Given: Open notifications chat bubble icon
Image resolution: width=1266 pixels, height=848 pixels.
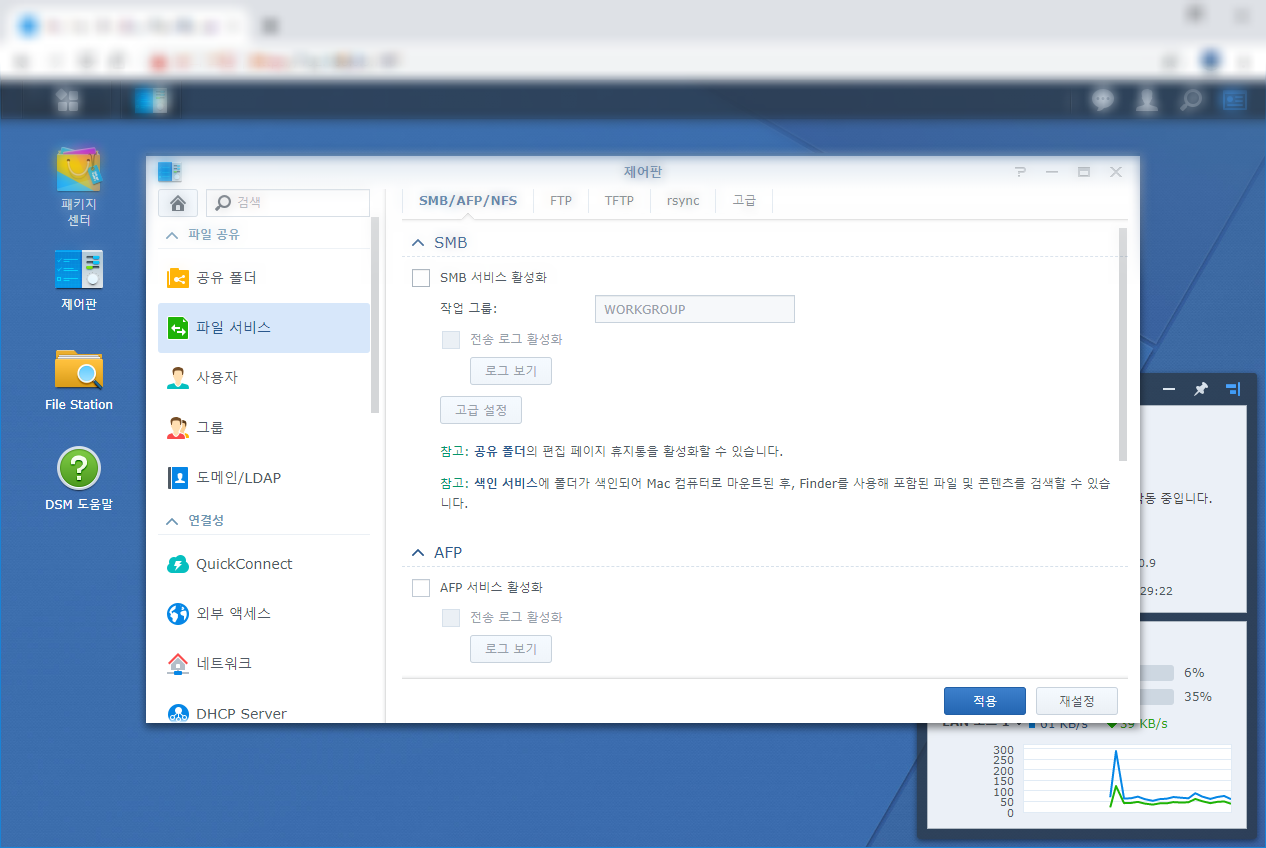Looking at the screenshot, I should tap(1103, 100).
